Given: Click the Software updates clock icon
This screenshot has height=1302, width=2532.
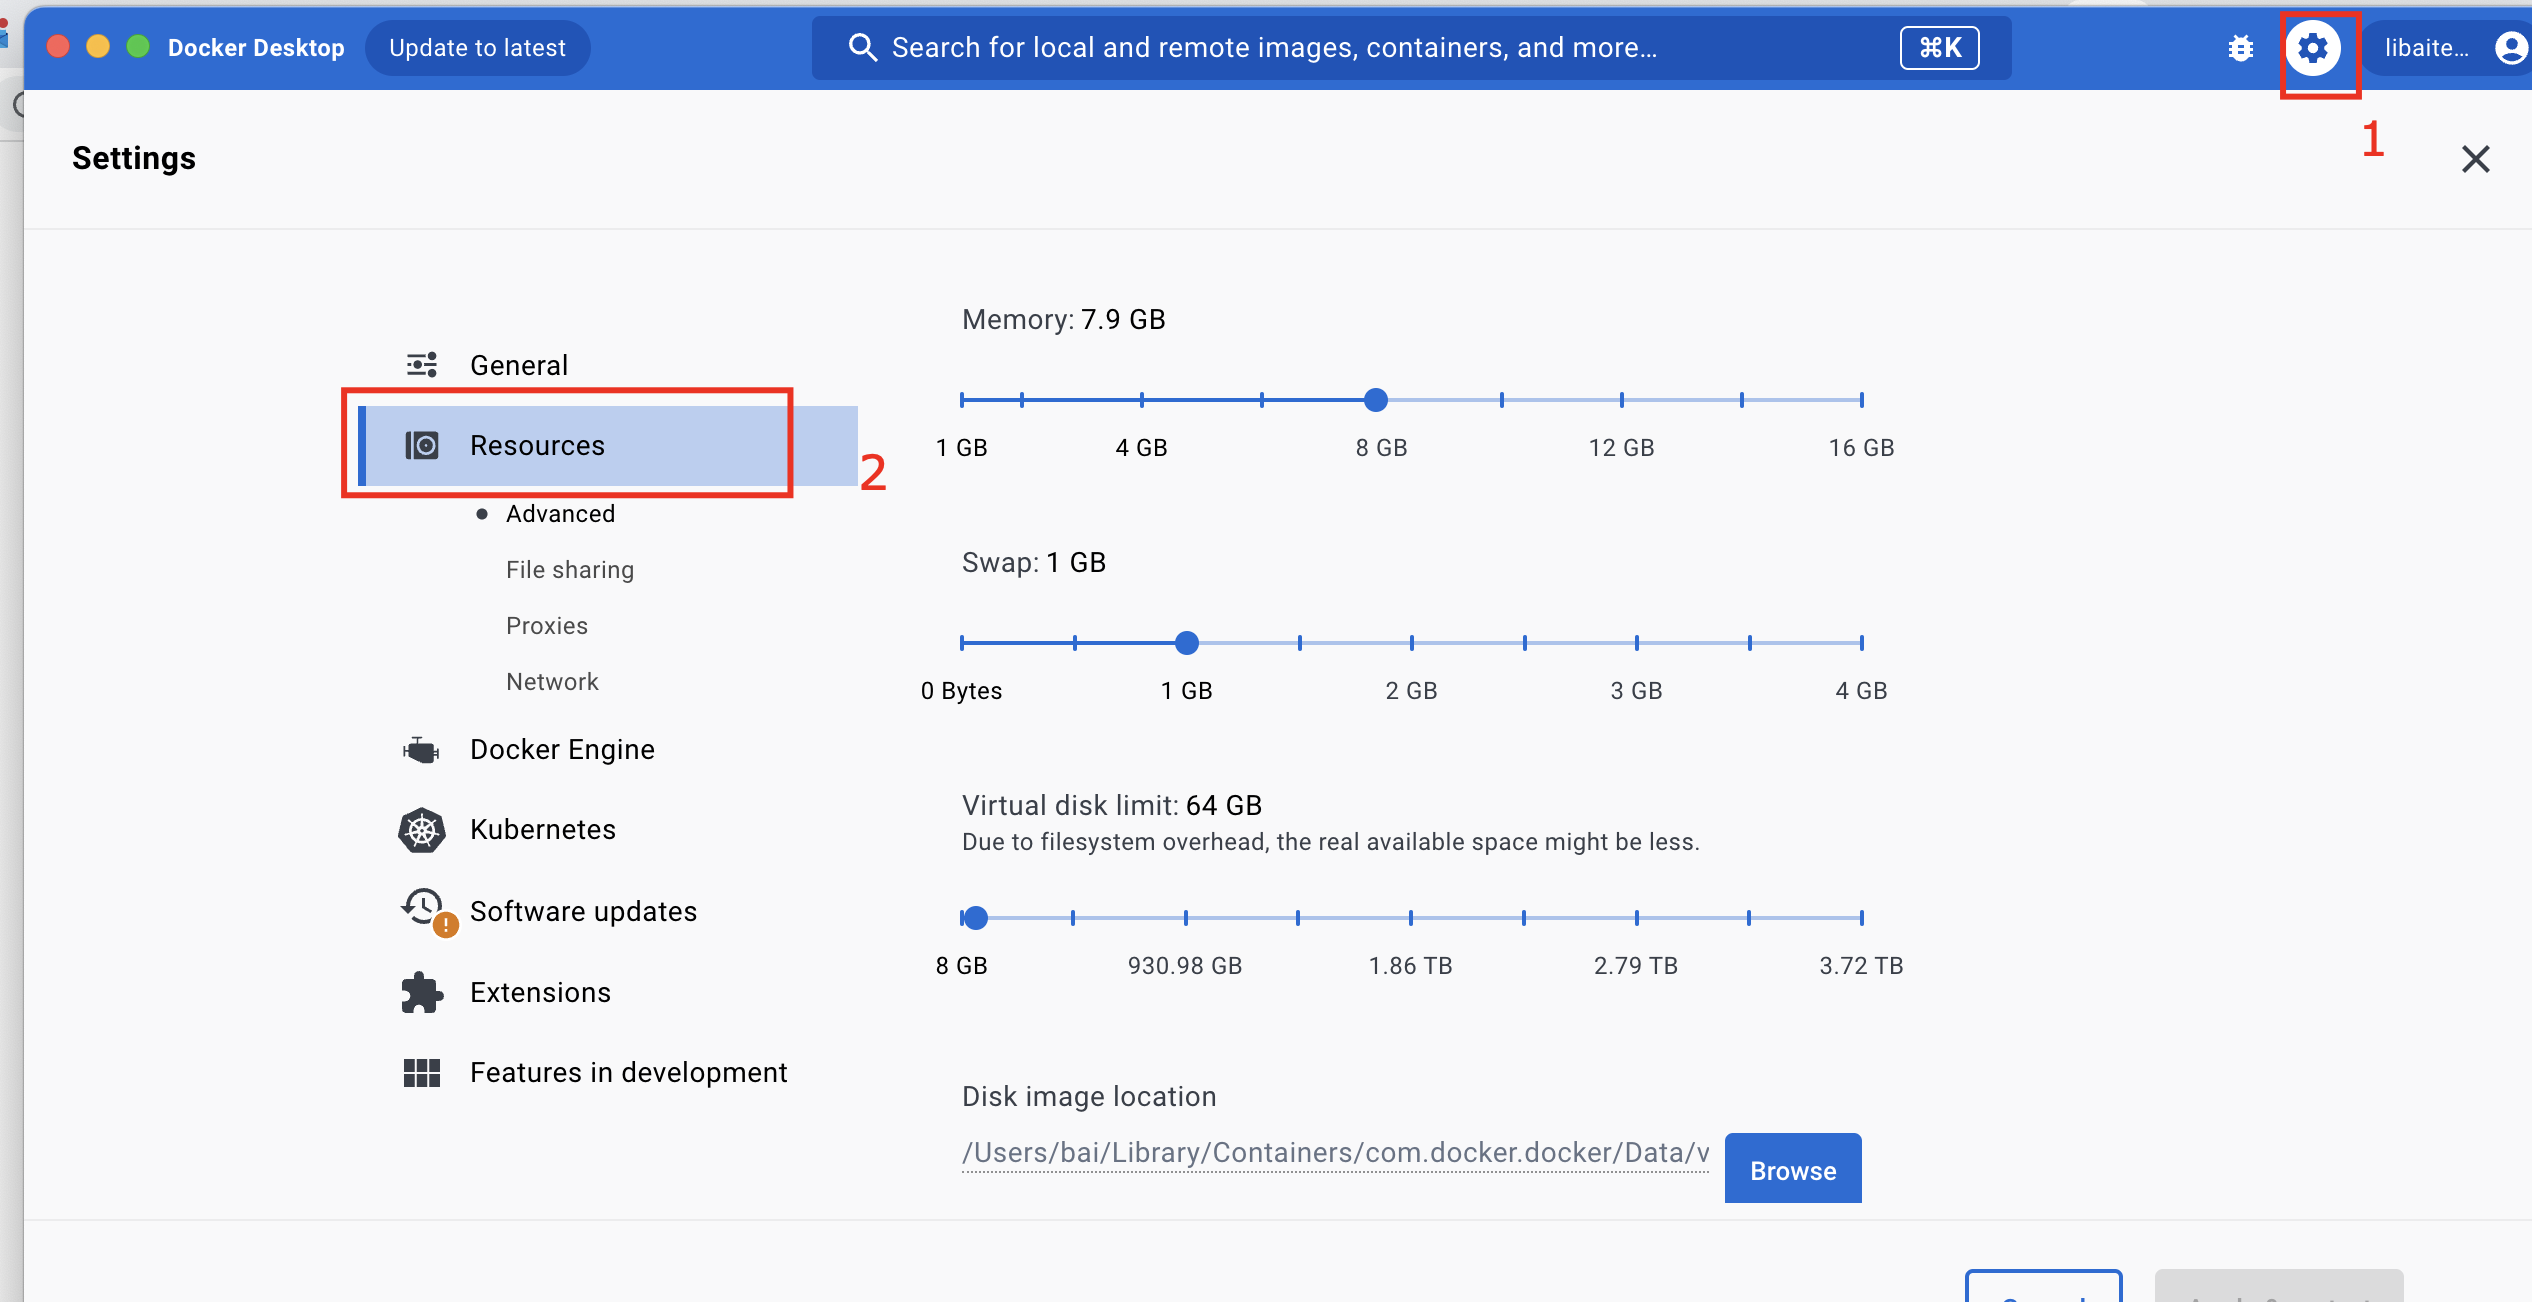Looking at the screenshot, I should pos(424,908).
